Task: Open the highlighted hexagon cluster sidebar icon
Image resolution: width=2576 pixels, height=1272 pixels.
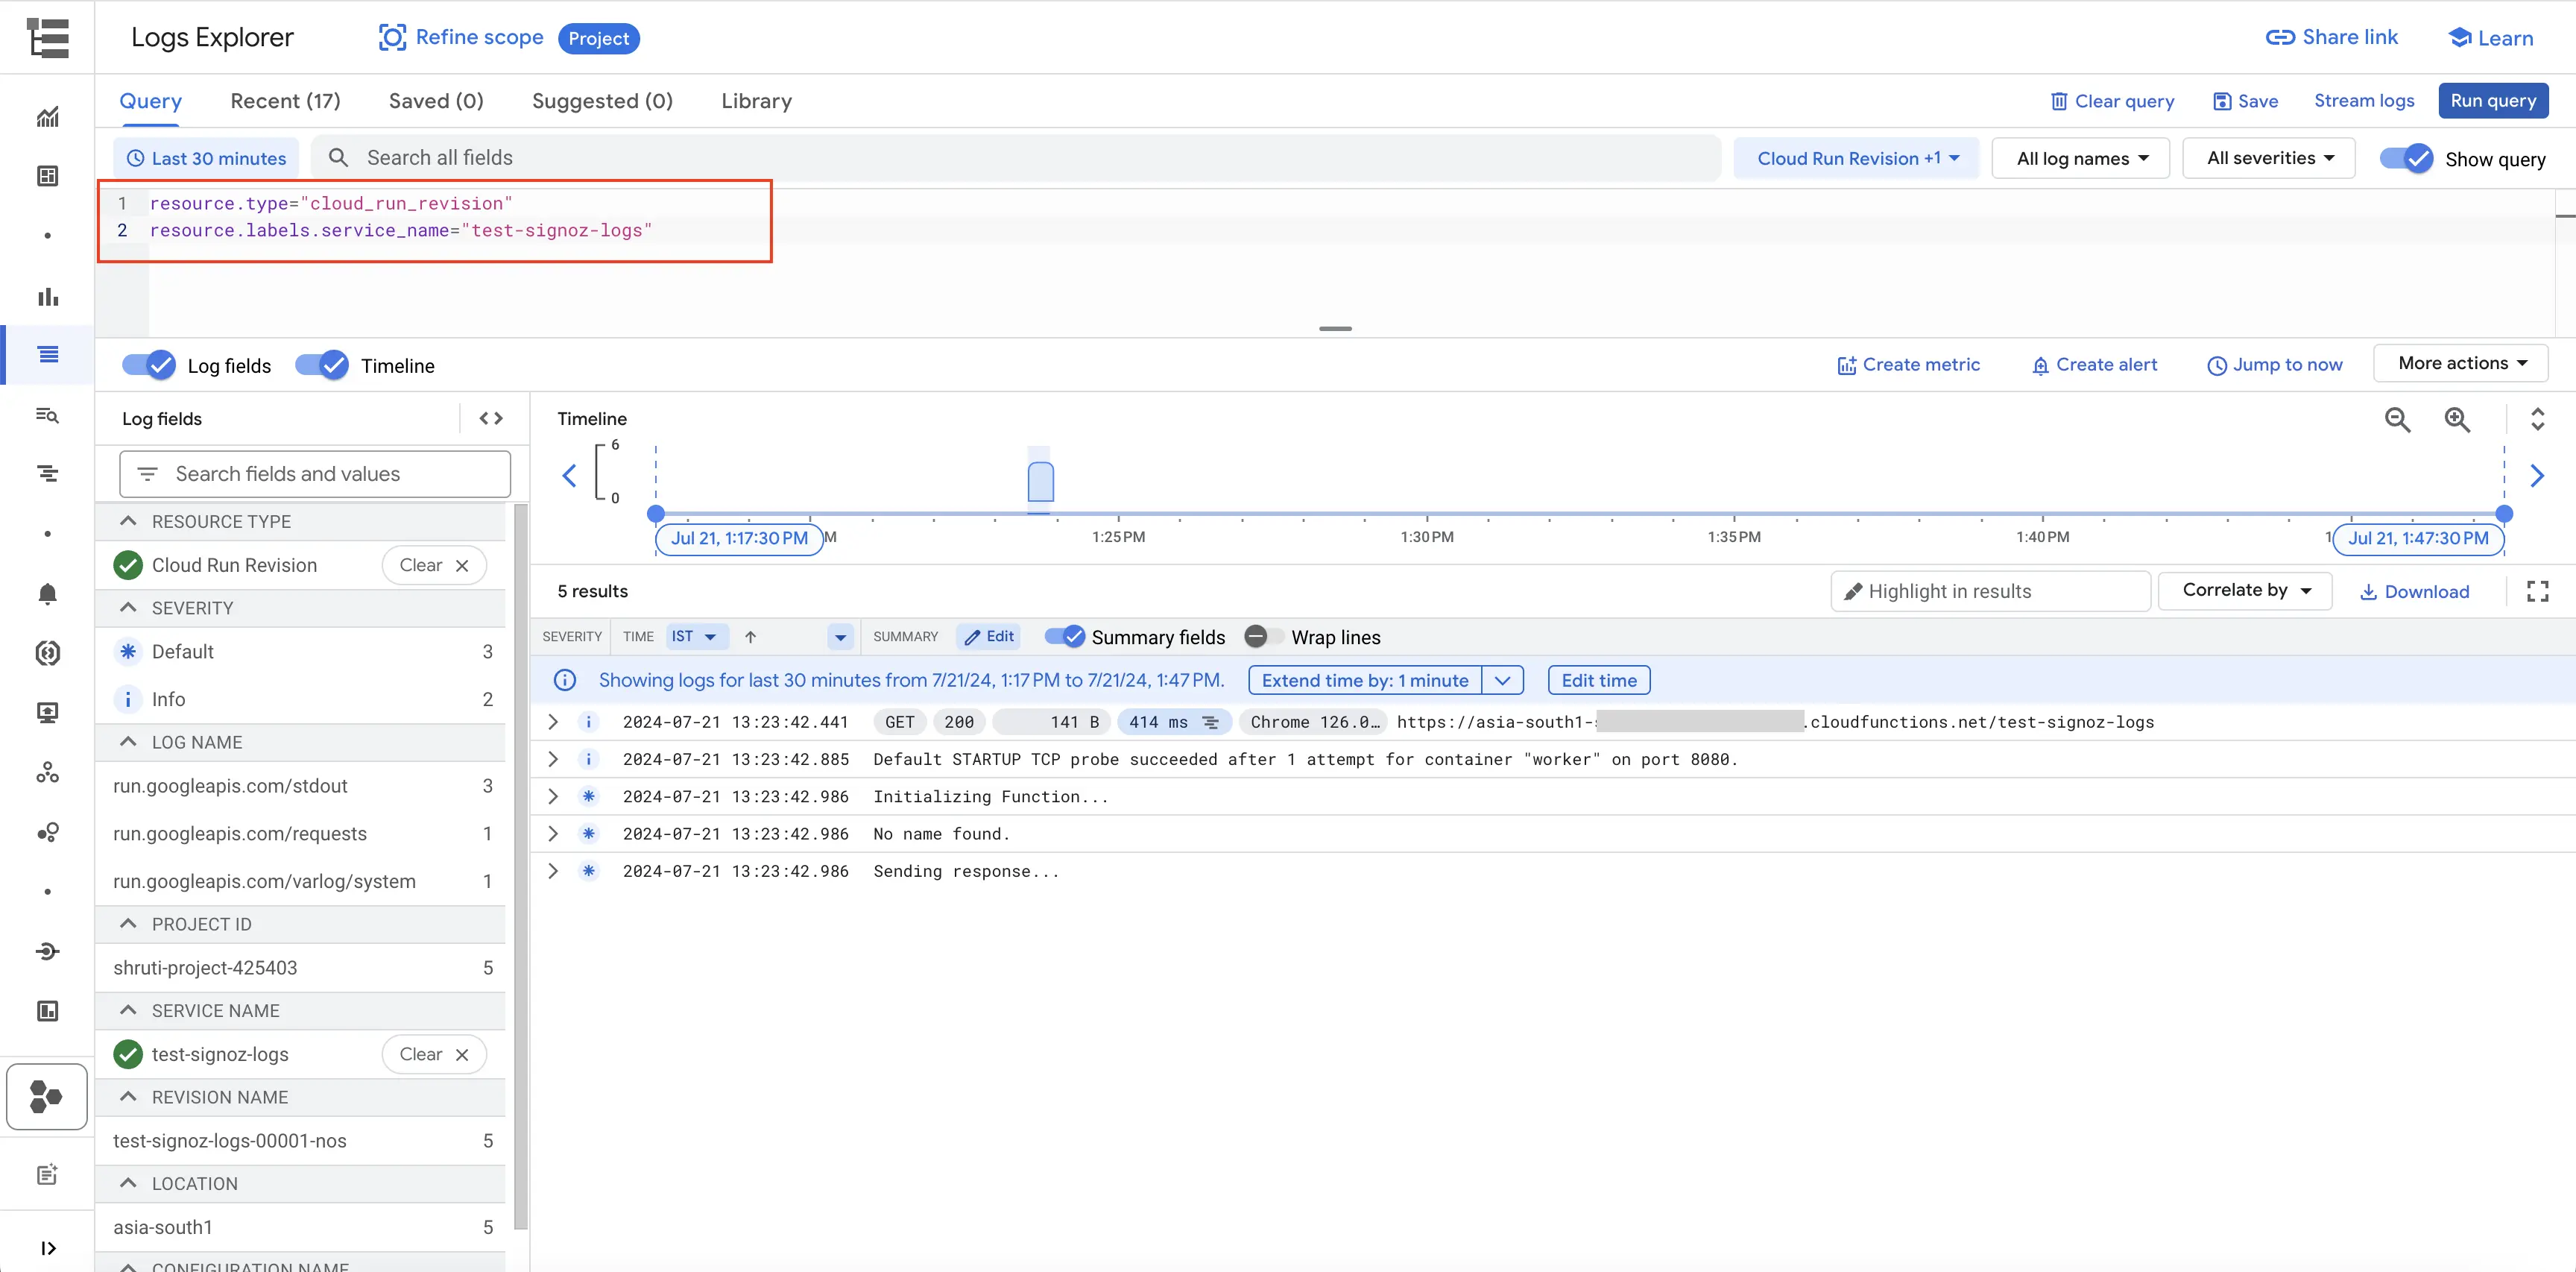Action: tap(47, 1097)
